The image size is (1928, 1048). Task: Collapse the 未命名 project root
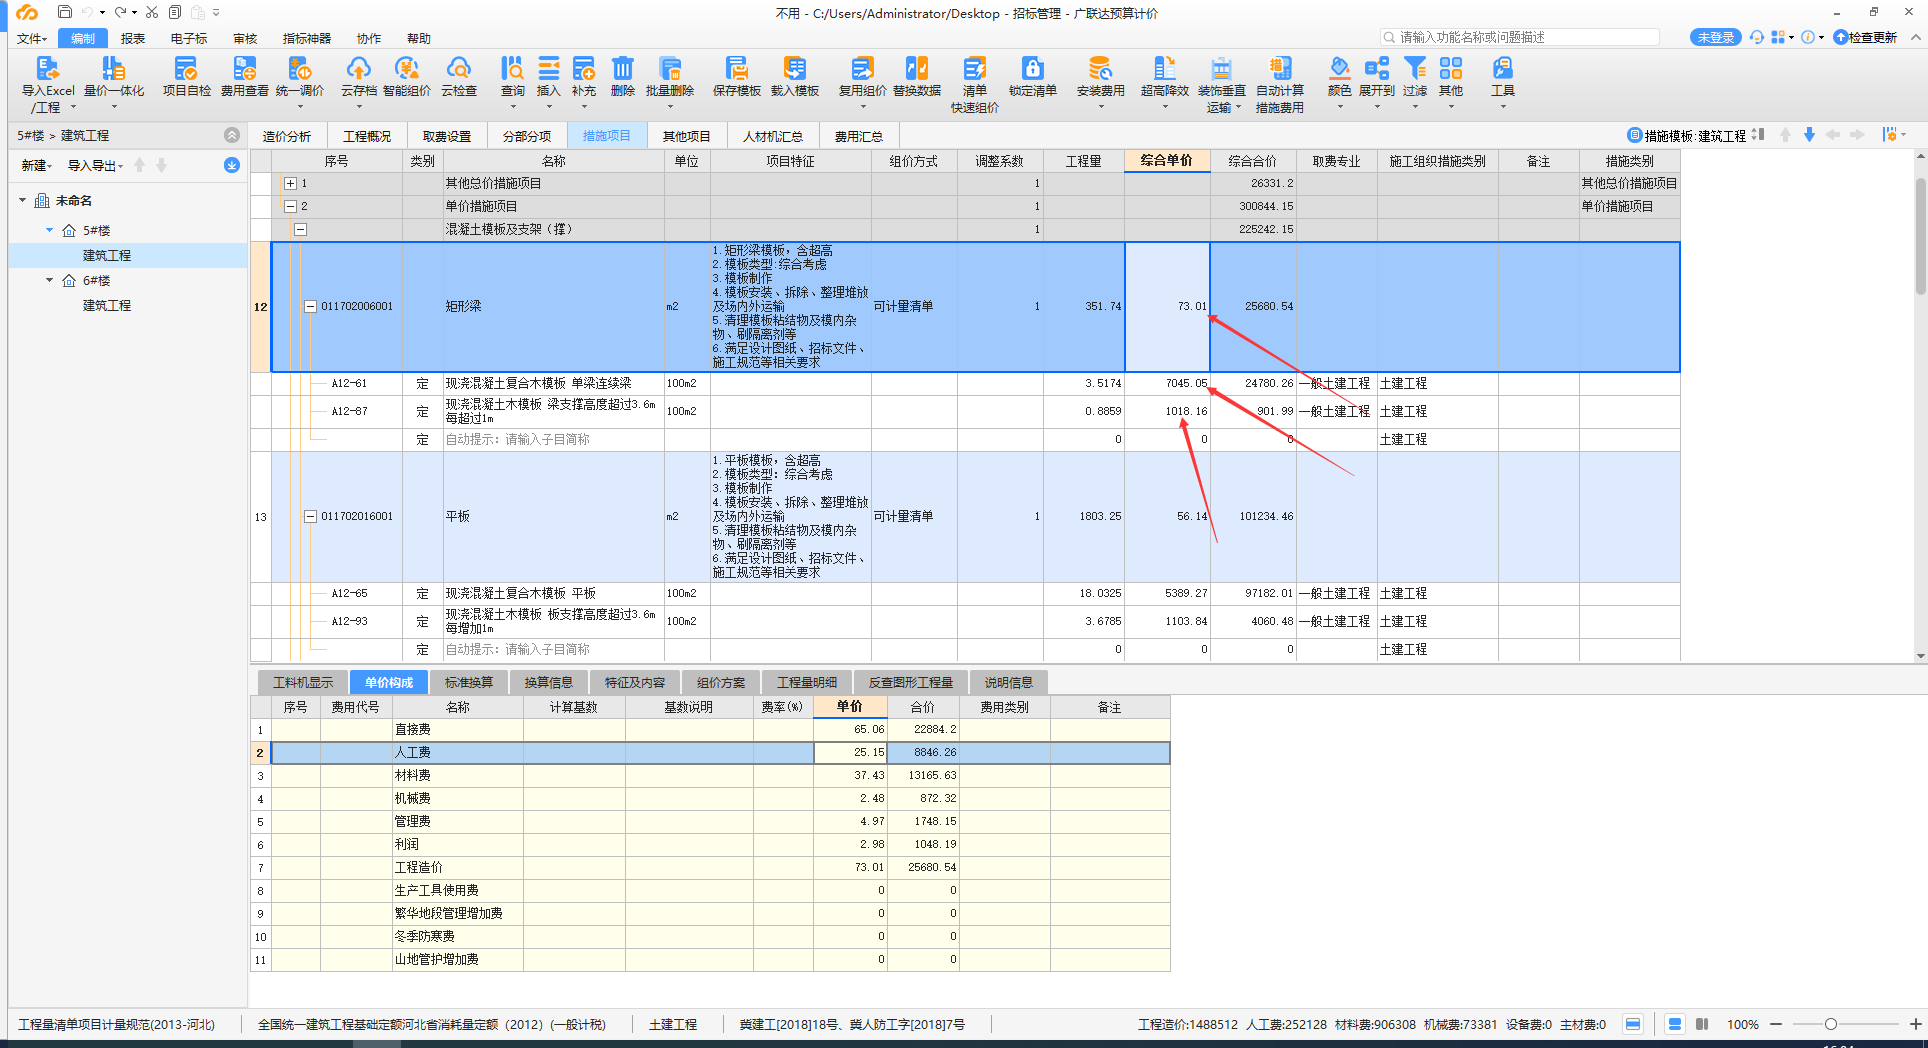pos(22,200)
